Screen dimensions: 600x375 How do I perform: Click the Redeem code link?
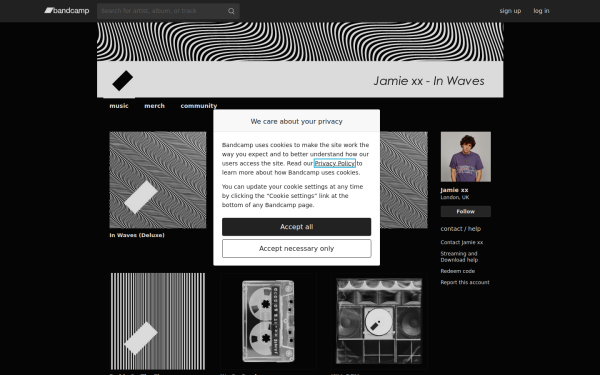[458, 271]
